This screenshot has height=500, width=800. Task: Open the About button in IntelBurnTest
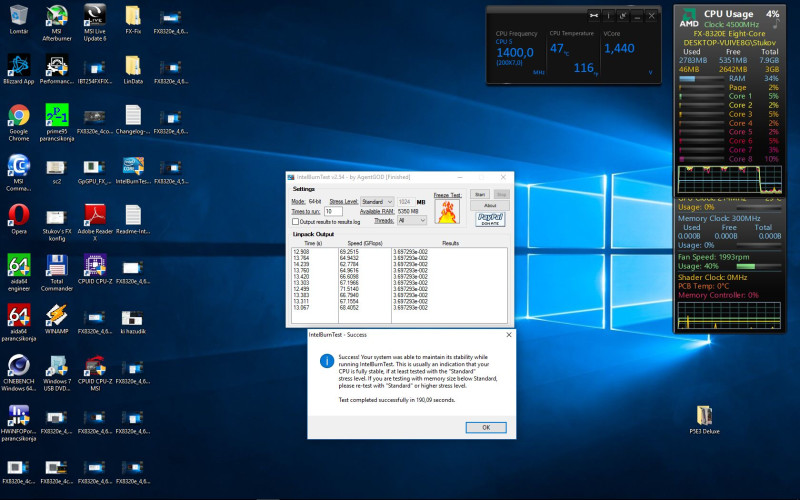[x=490, y=205]
